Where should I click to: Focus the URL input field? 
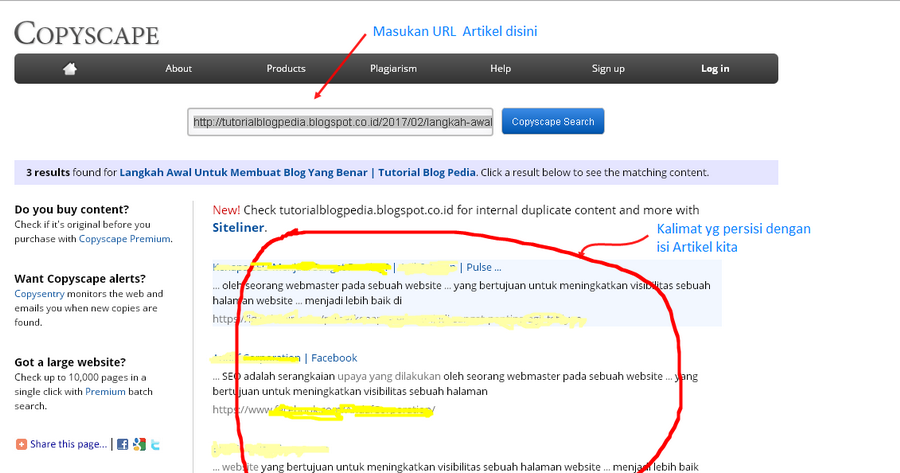click(x=340, y=122)
